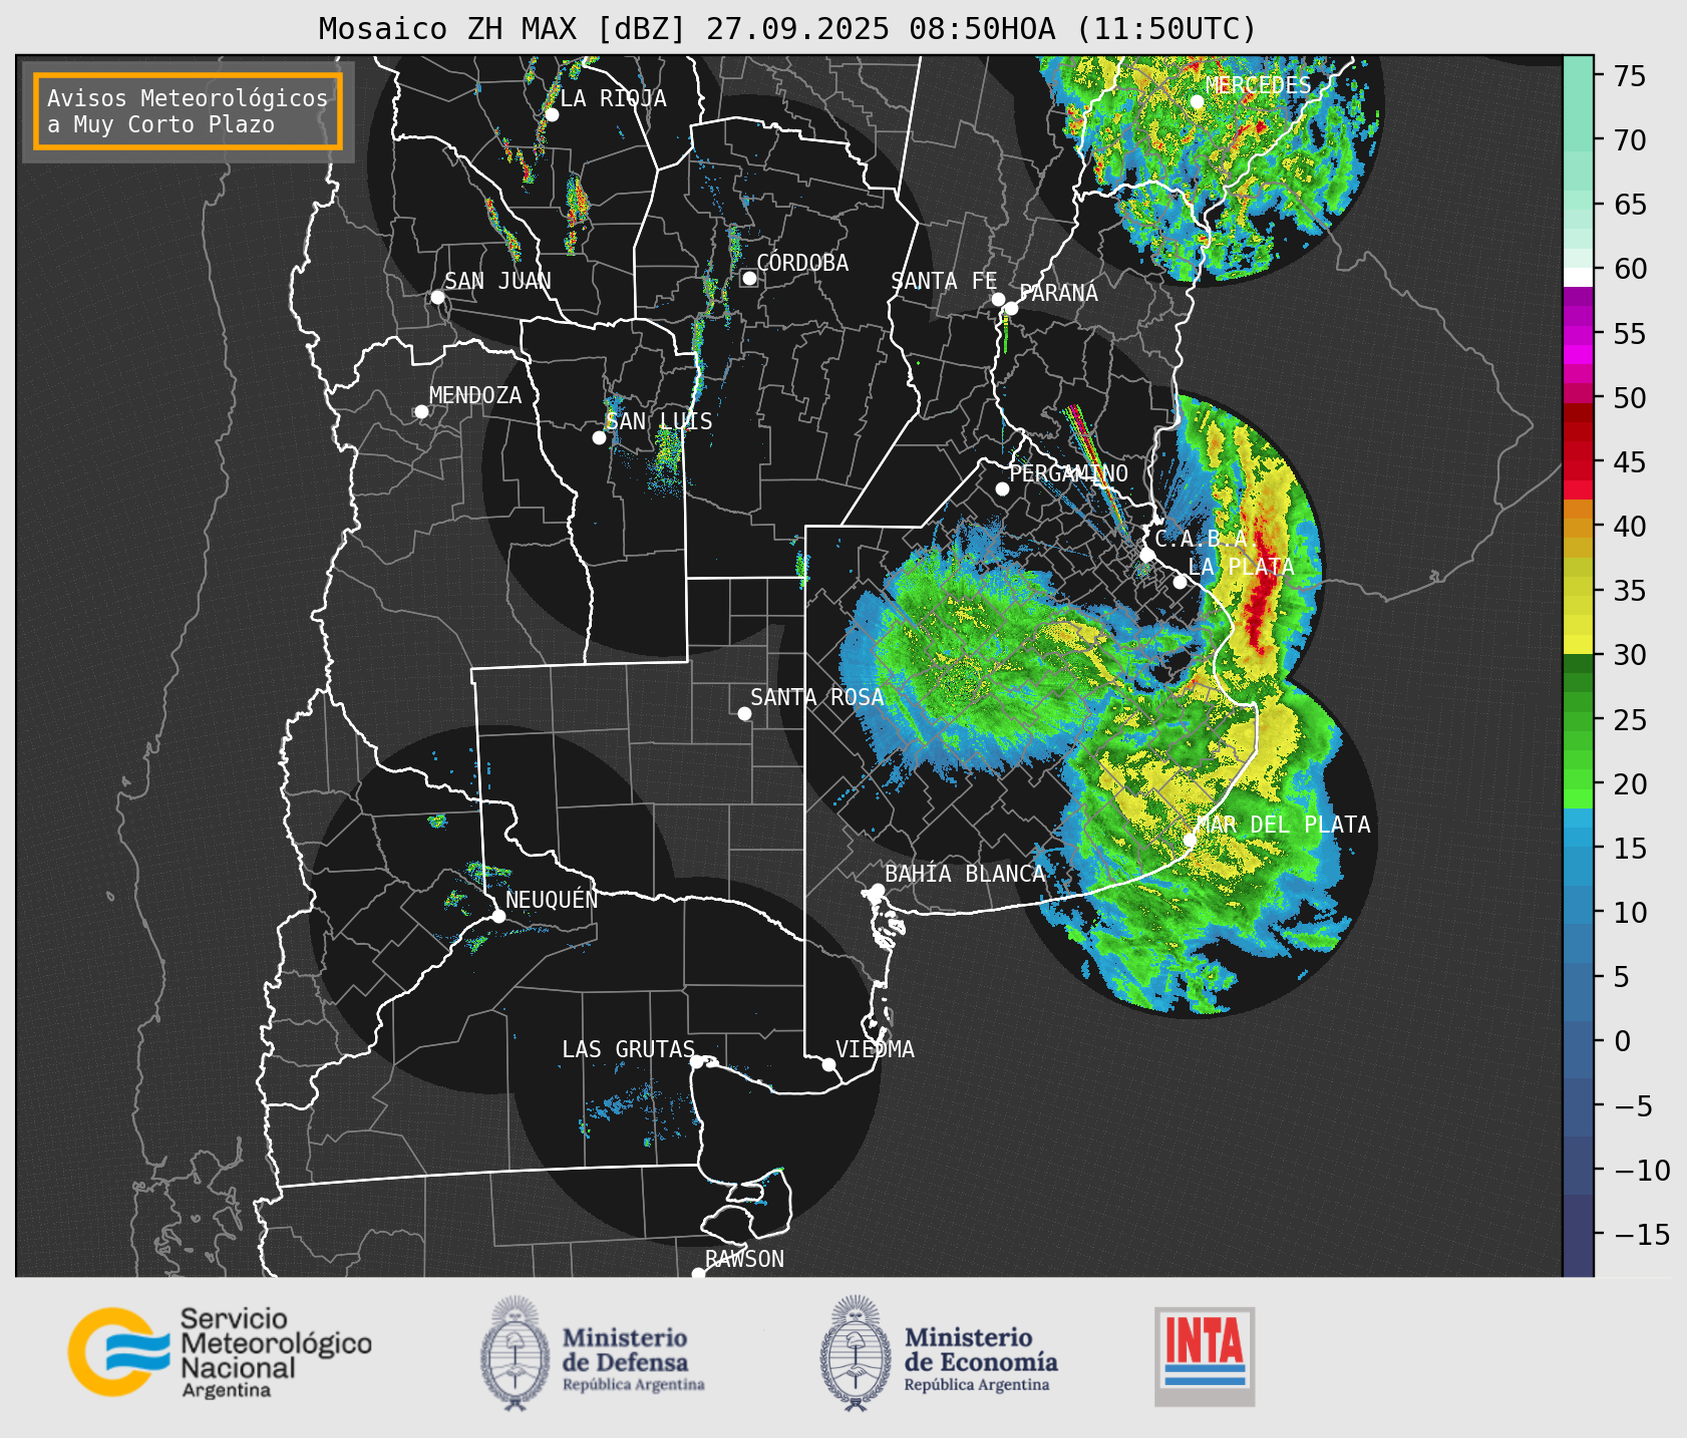Image resolution: width=1687 pixels, height=1438 pixels.
Task: Click the 75 dBZ mint color on scale
Action: pyautogui.click(x=1578, y=75)
